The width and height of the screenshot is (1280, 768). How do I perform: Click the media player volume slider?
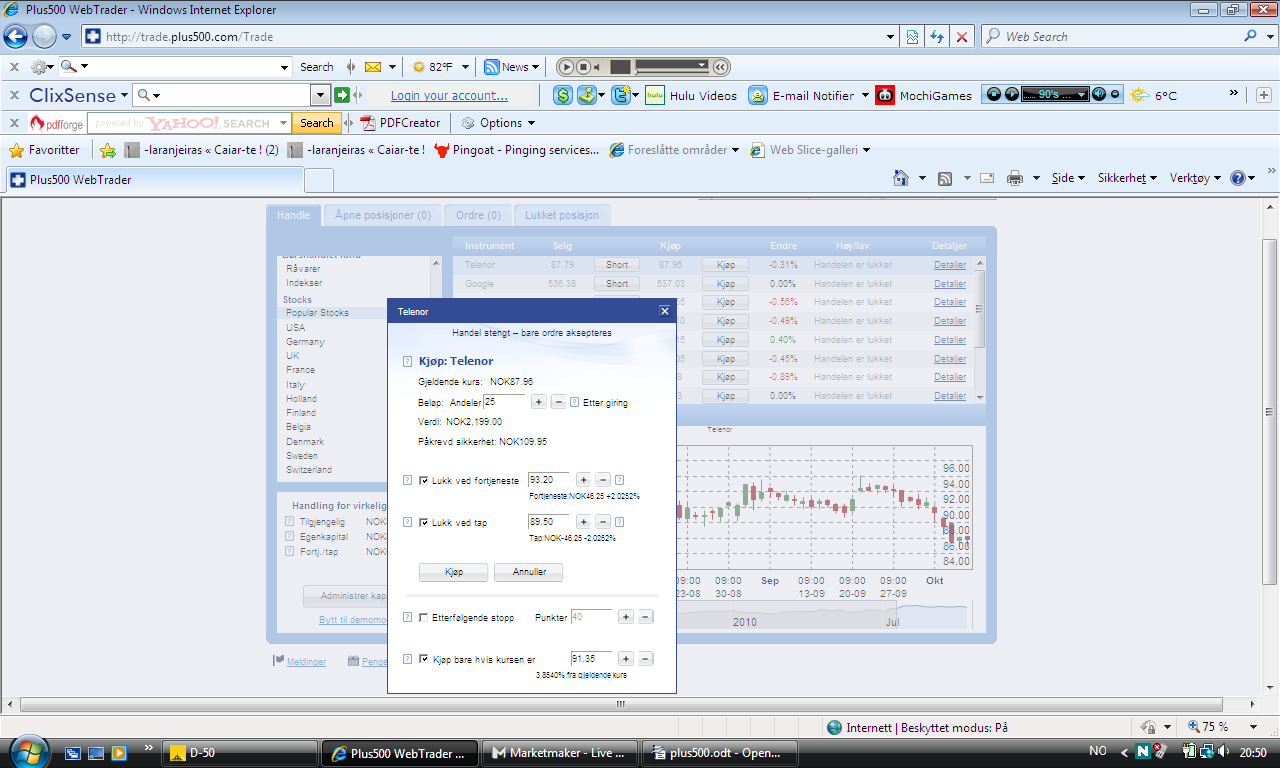[672, 65]
